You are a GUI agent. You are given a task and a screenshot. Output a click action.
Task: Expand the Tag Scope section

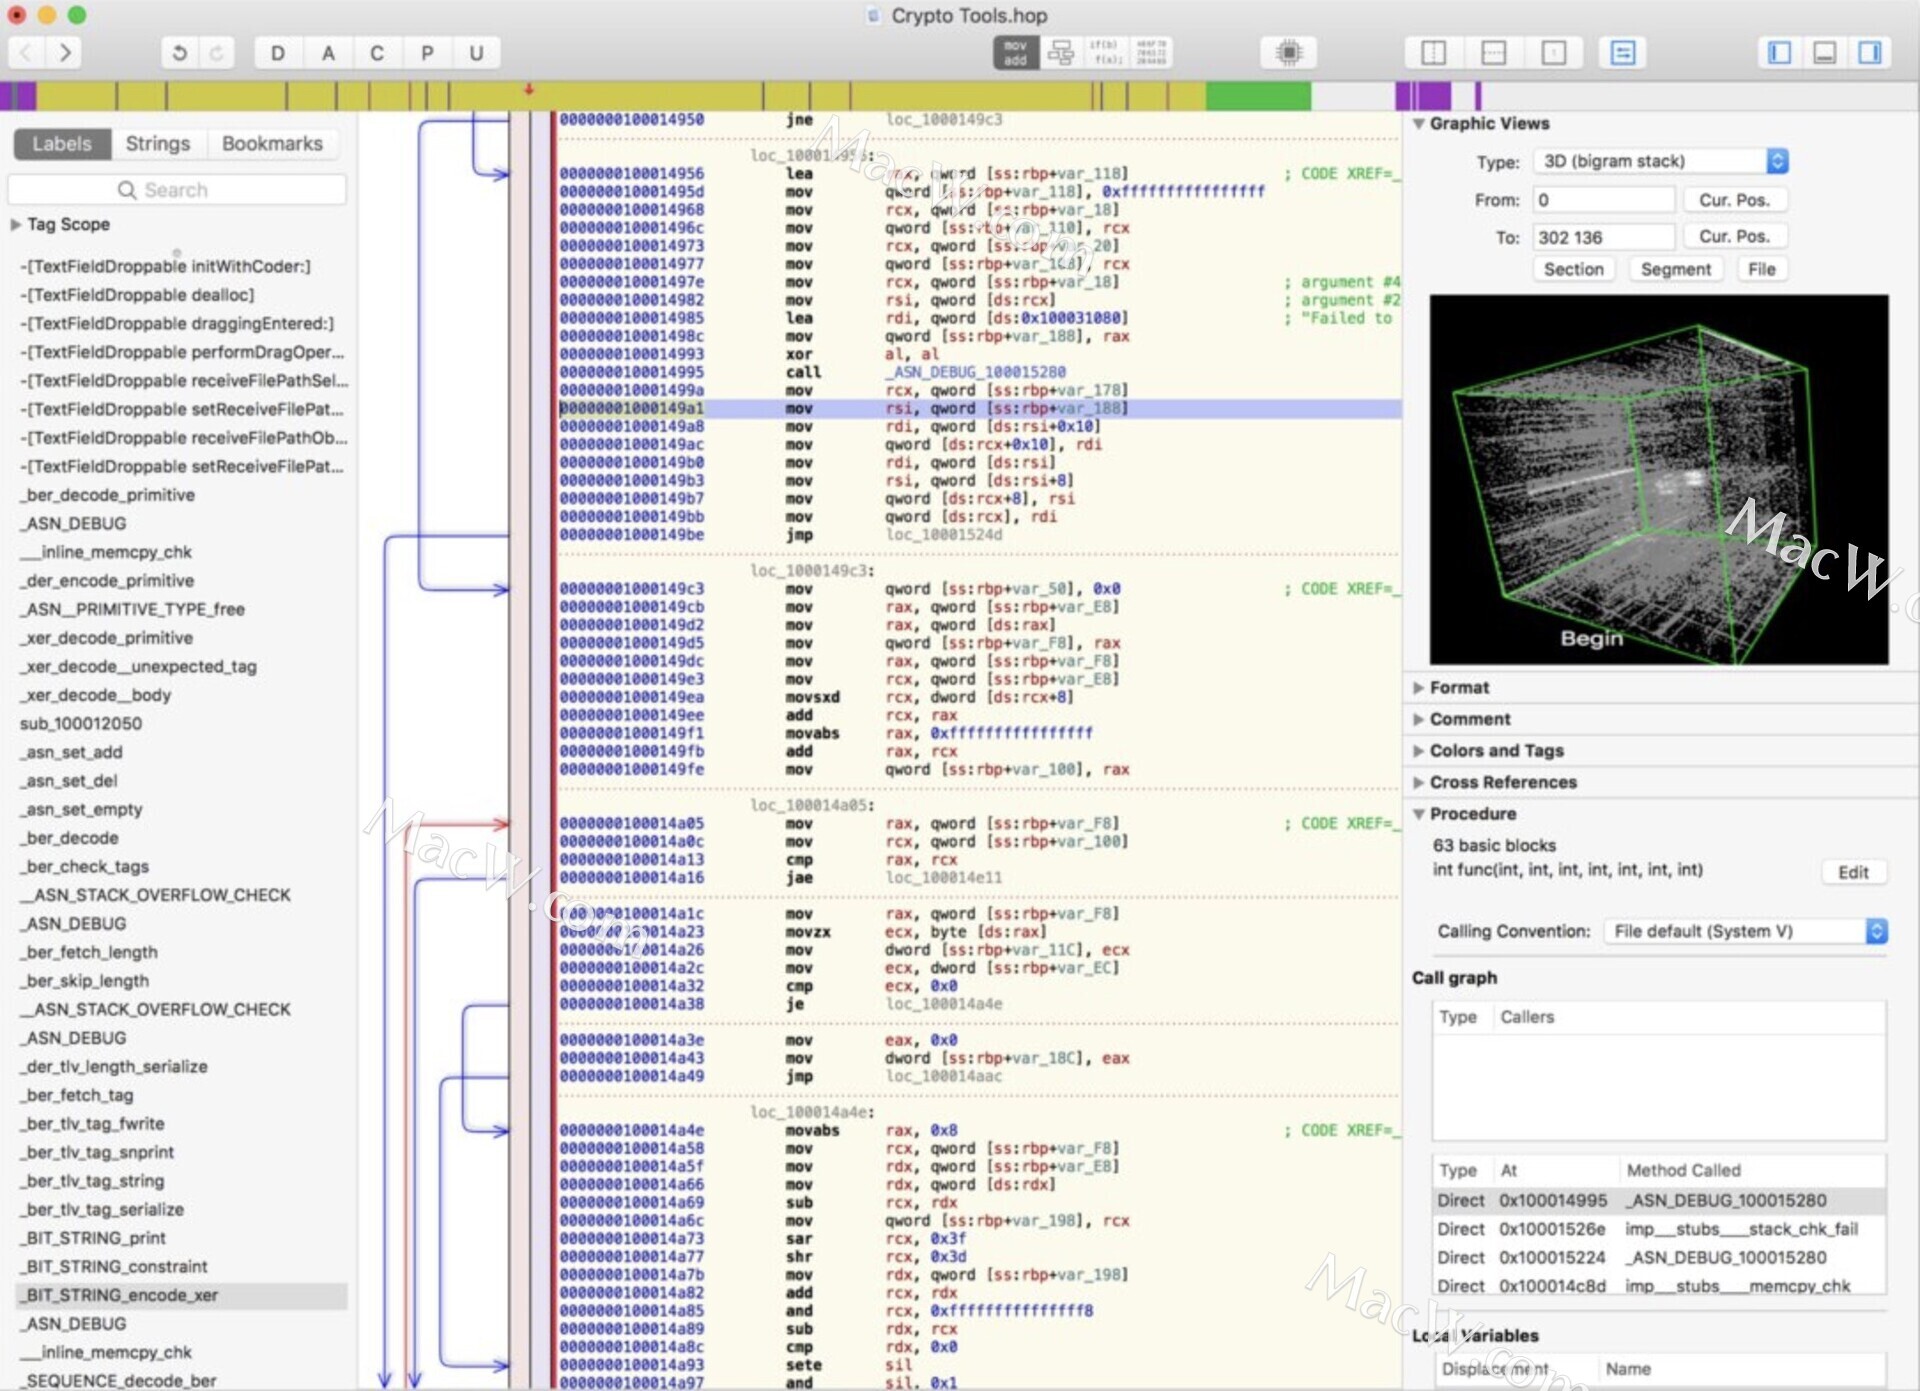click(16, 225)
